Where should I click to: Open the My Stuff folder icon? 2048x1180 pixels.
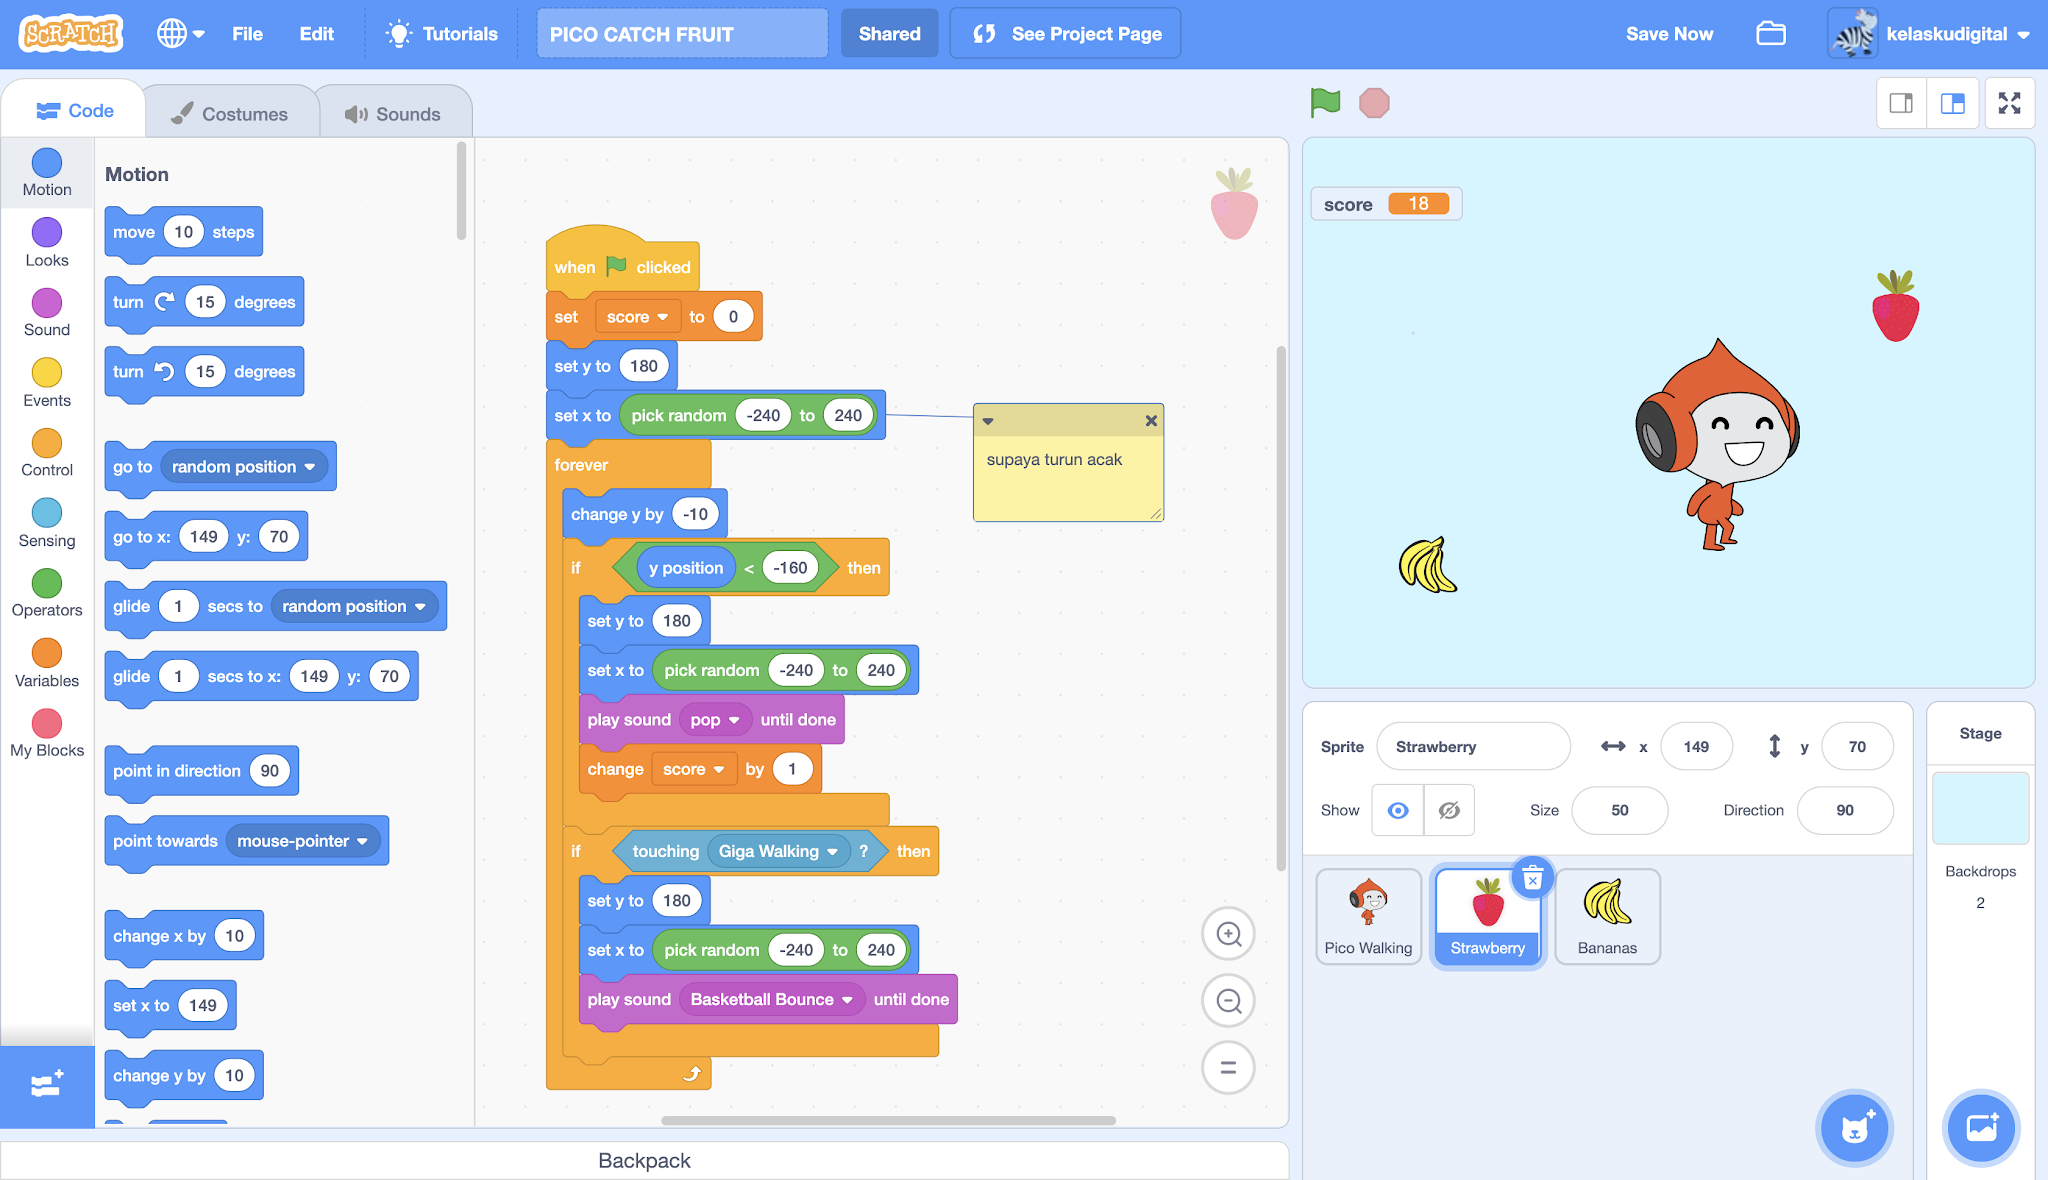tap(1771, 34)
